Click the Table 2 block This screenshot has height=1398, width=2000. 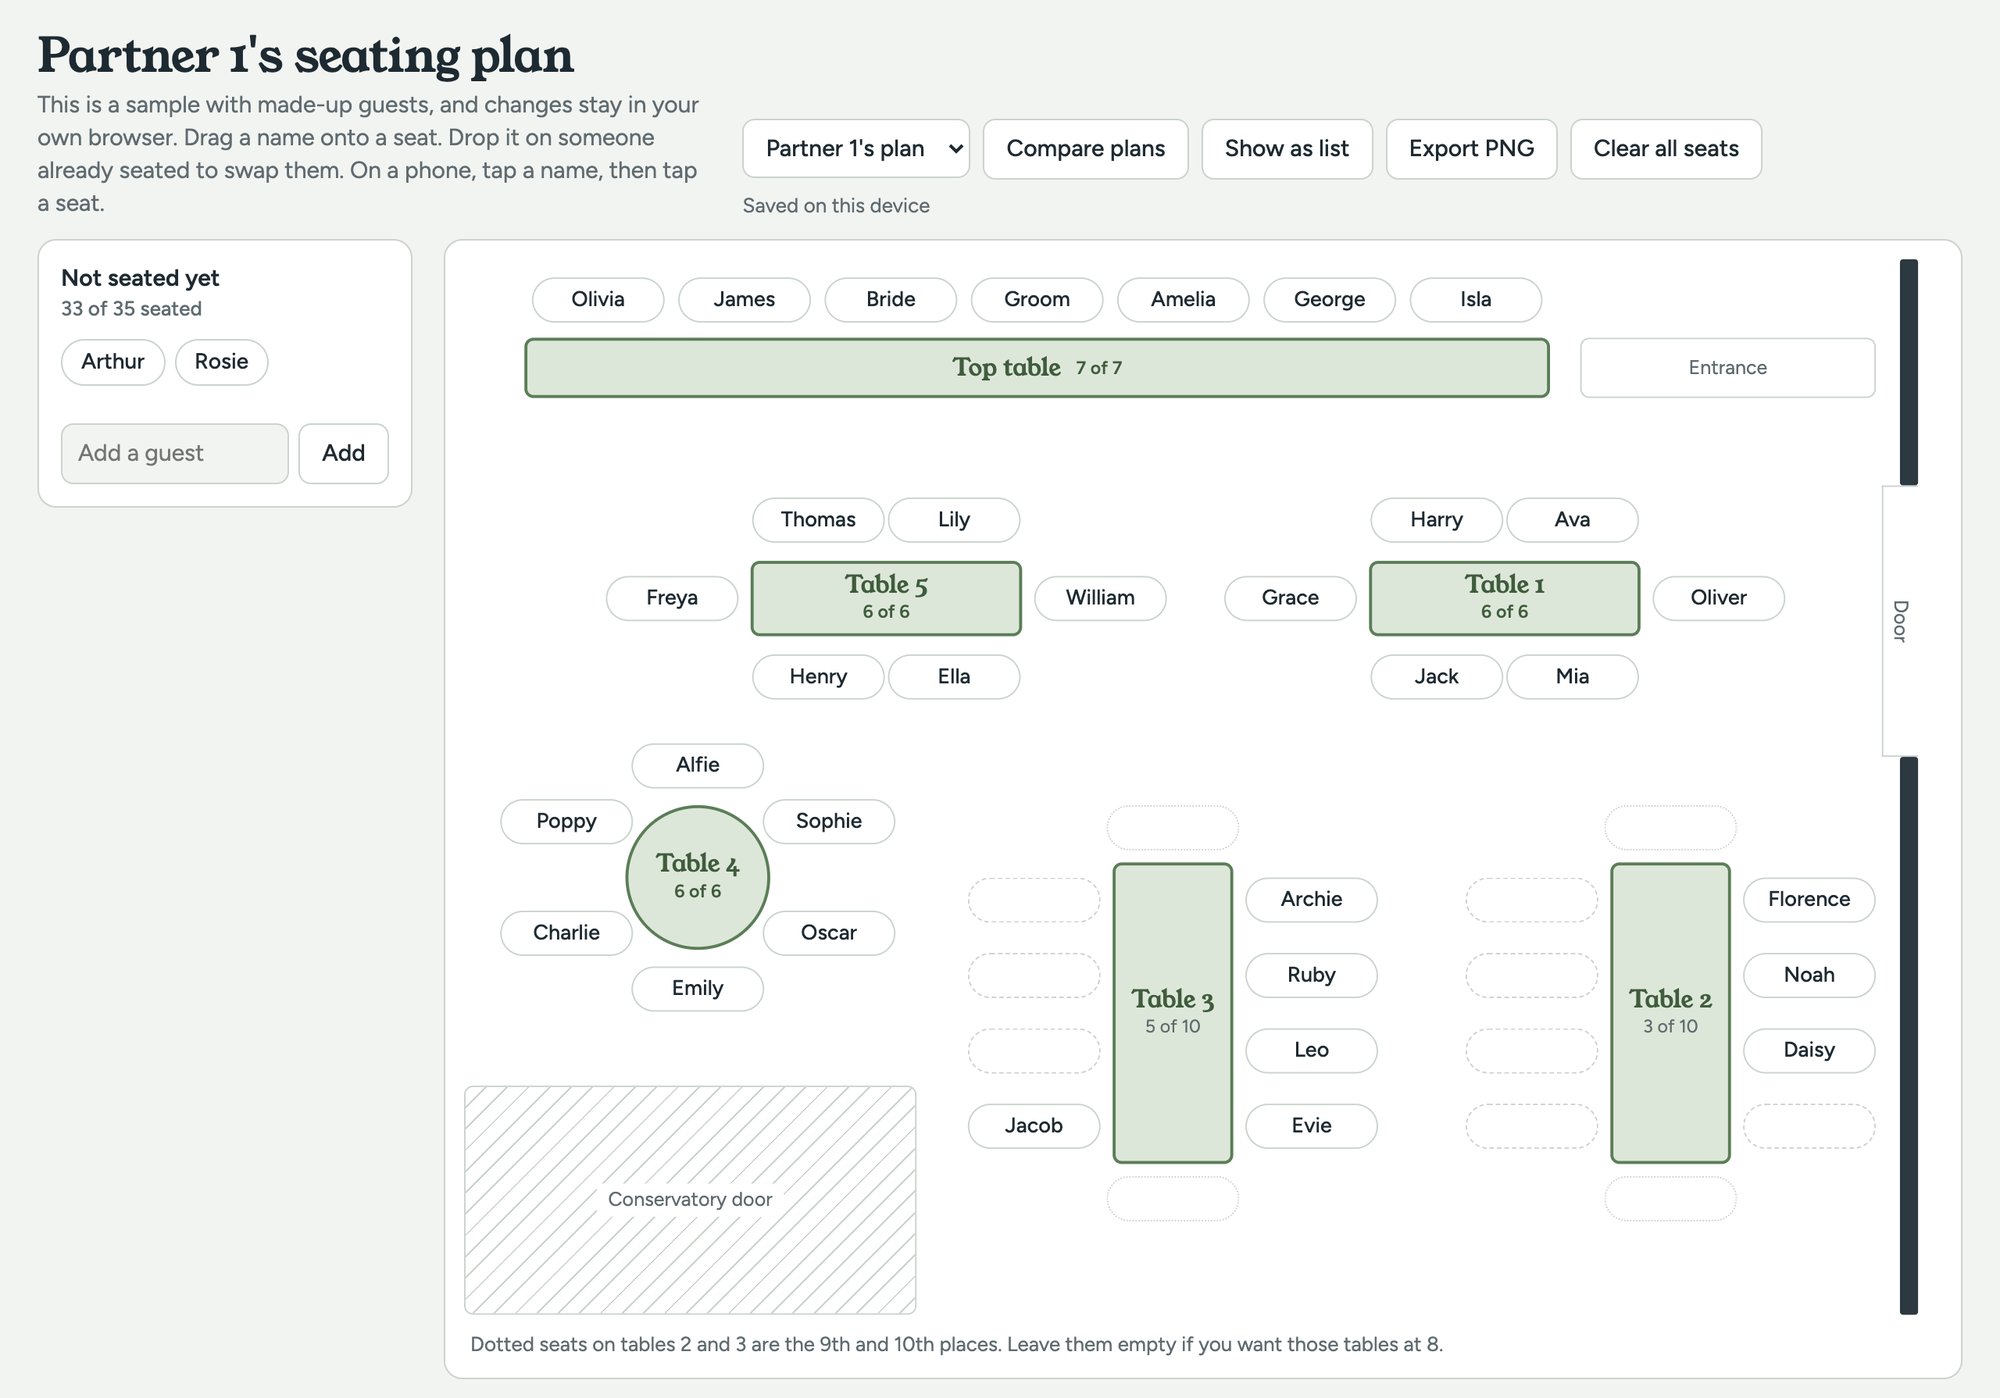click(x=1670, y=1013)
